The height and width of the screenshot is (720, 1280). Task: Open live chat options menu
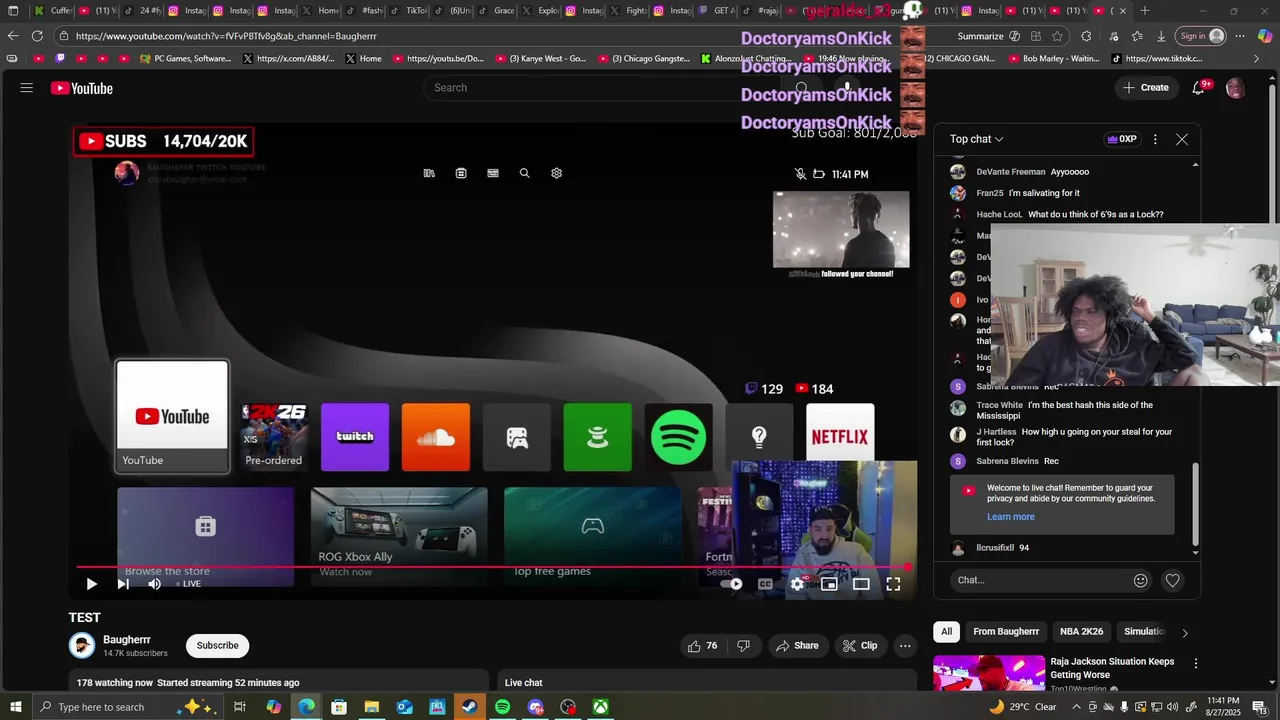coord(1155,139)
